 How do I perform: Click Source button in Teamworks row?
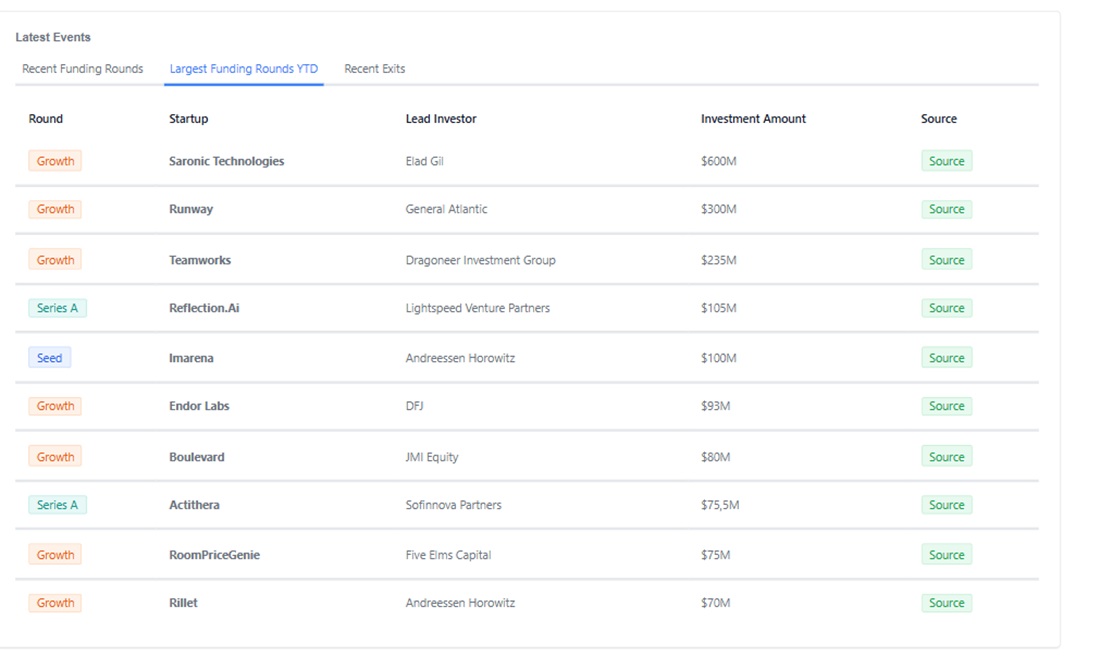click(x=946, y=260)
